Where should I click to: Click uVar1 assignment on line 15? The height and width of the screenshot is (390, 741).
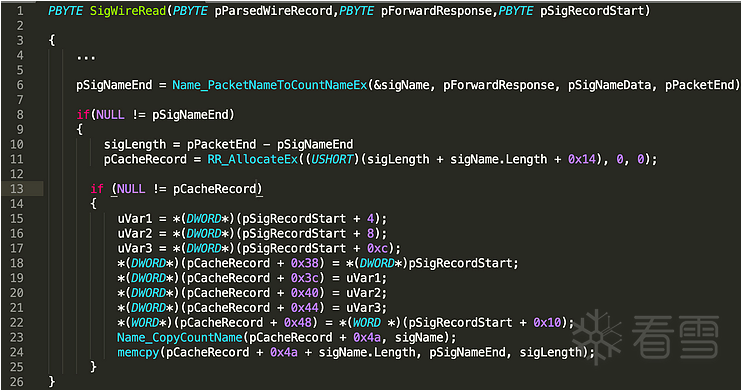[x=135, y=219]
